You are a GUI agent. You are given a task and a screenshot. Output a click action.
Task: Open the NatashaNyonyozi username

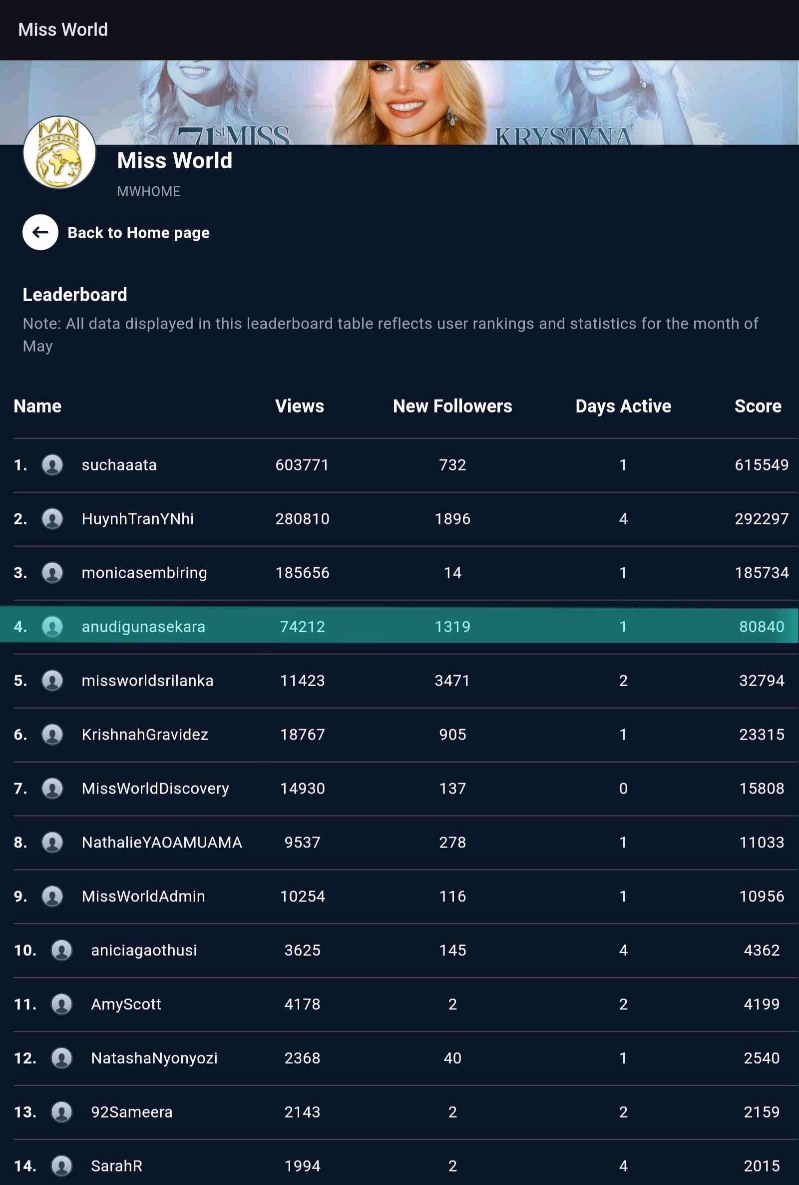tap(154, 1058)
